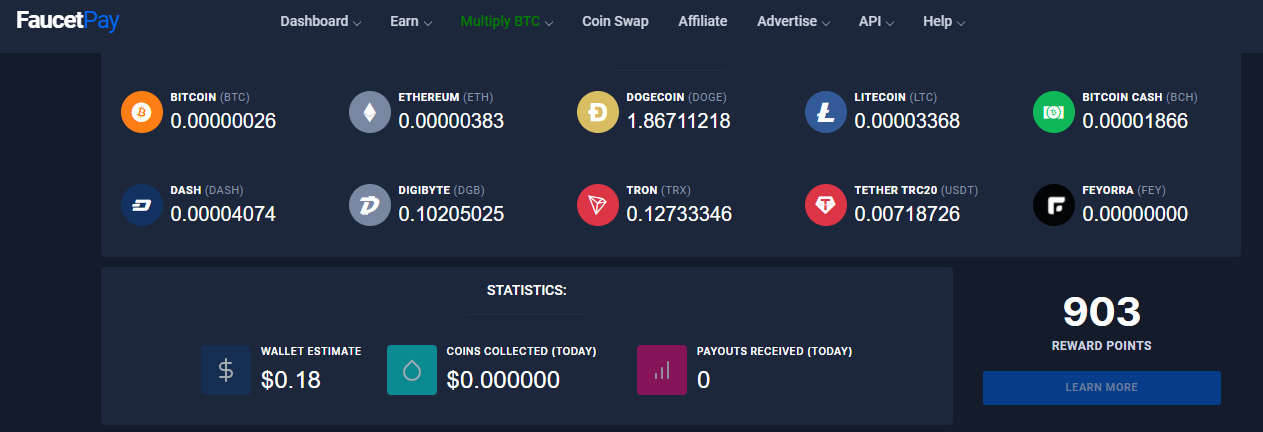Expand the Help dropdown menu
This screenshot has width=1263, height=432.
tap(944, 21)
